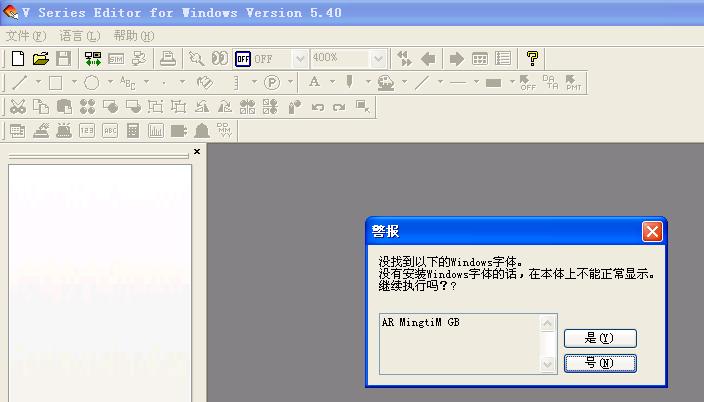704x402 pixels.
Task: Click the New file icon
Action: point(17,59)
